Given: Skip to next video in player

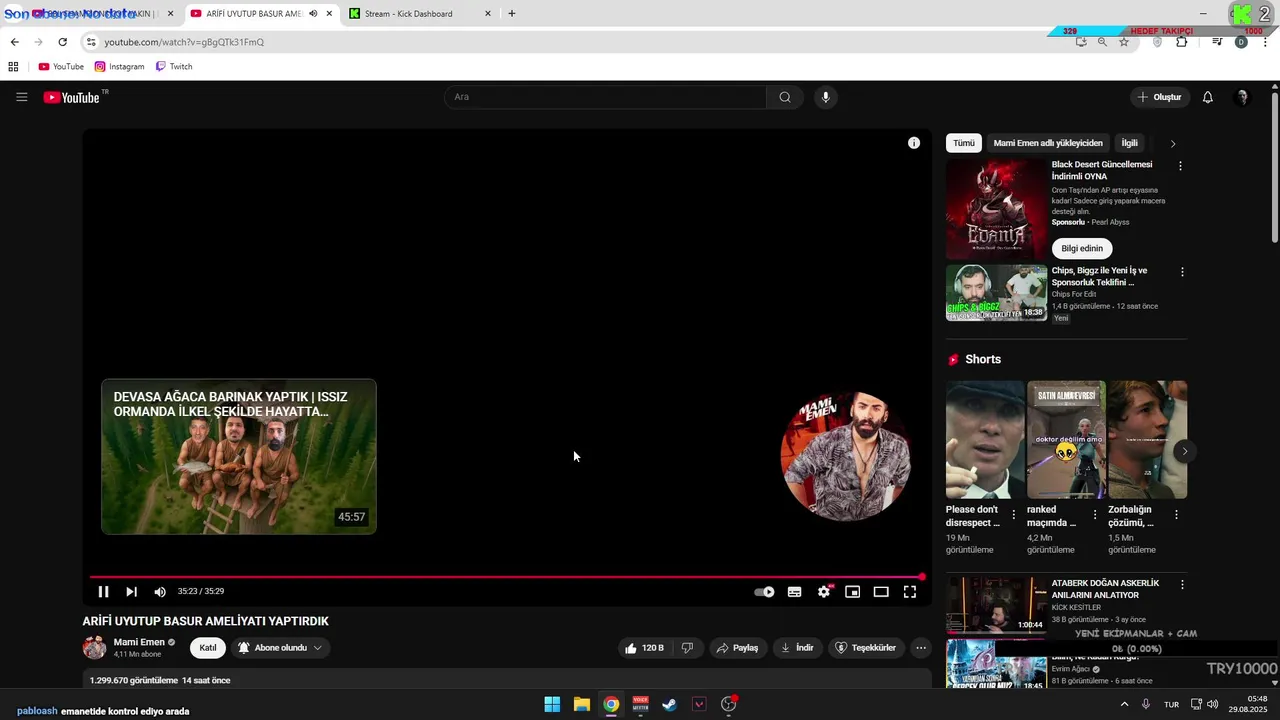Looking at the screenshot, I should click(131, 592).
